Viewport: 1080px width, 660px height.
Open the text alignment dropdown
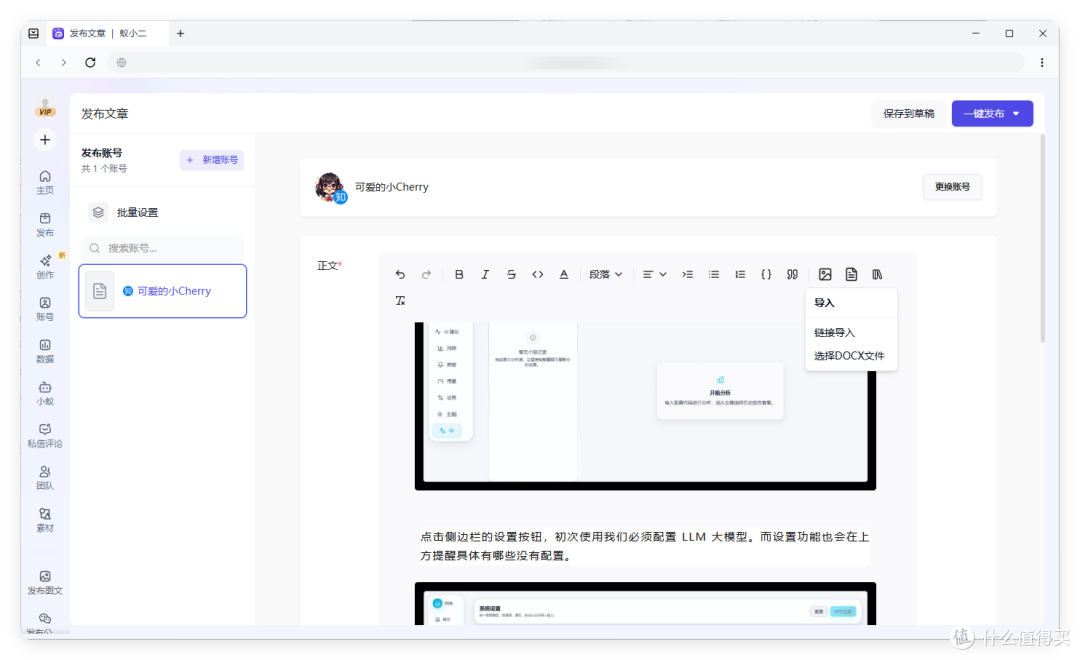(x=654, y=274)
